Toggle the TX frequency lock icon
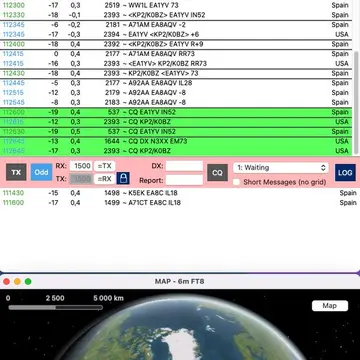Viewport: 360px width, 360px height. coord(123,178)
